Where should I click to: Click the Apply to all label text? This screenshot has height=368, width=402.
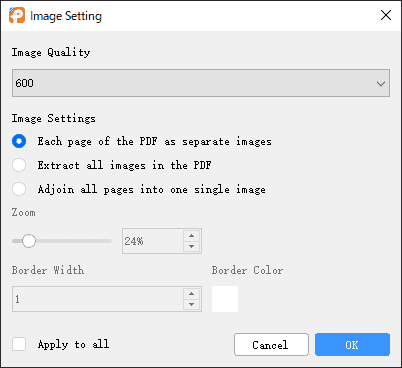(x=73, y=344)
